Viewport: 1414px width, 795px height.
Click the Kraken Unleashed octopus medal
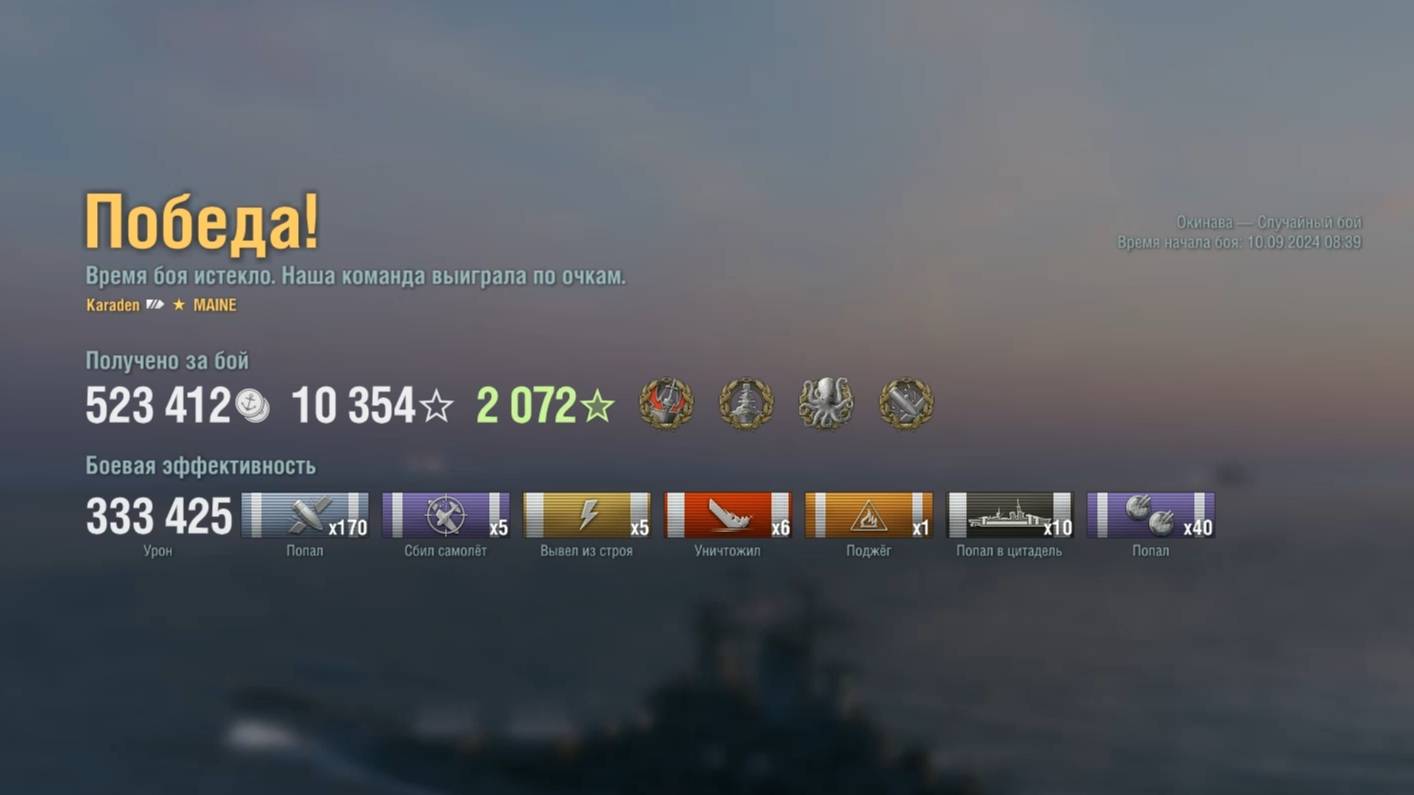[x=826, y=404]
